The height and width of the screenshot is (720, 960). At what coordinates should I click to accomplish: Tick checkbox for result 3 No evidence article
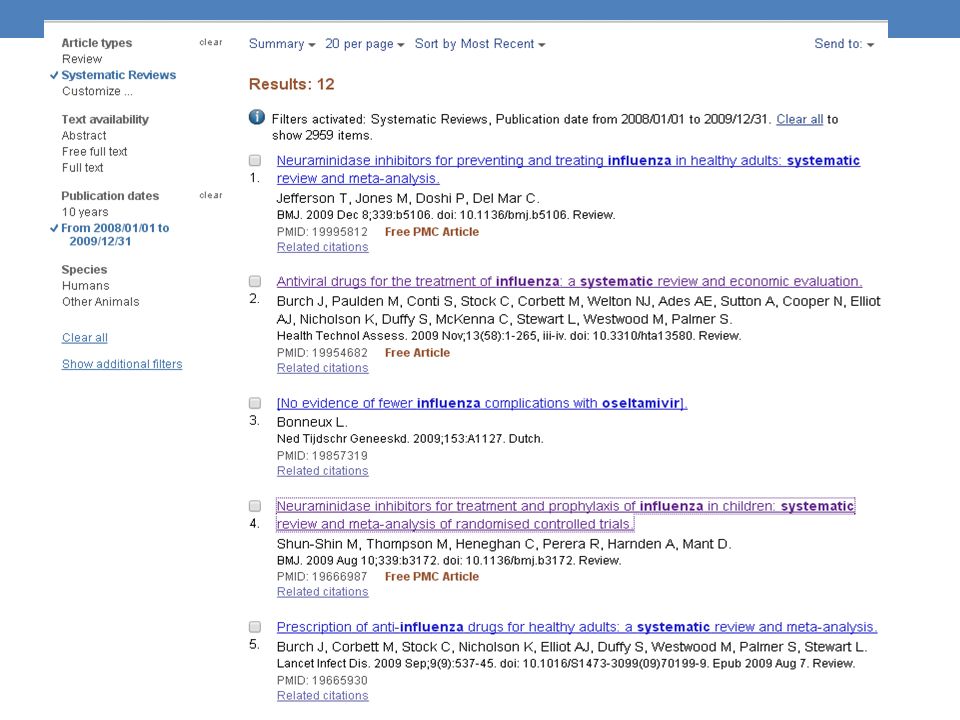click(x=255, y=403)
